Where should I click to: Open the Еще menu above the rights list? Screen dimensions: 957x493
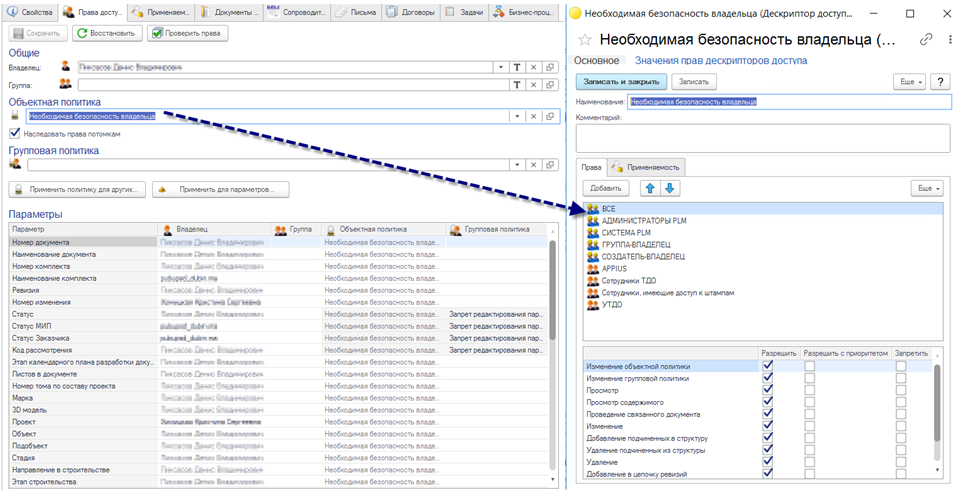click(x=926, y=189)
